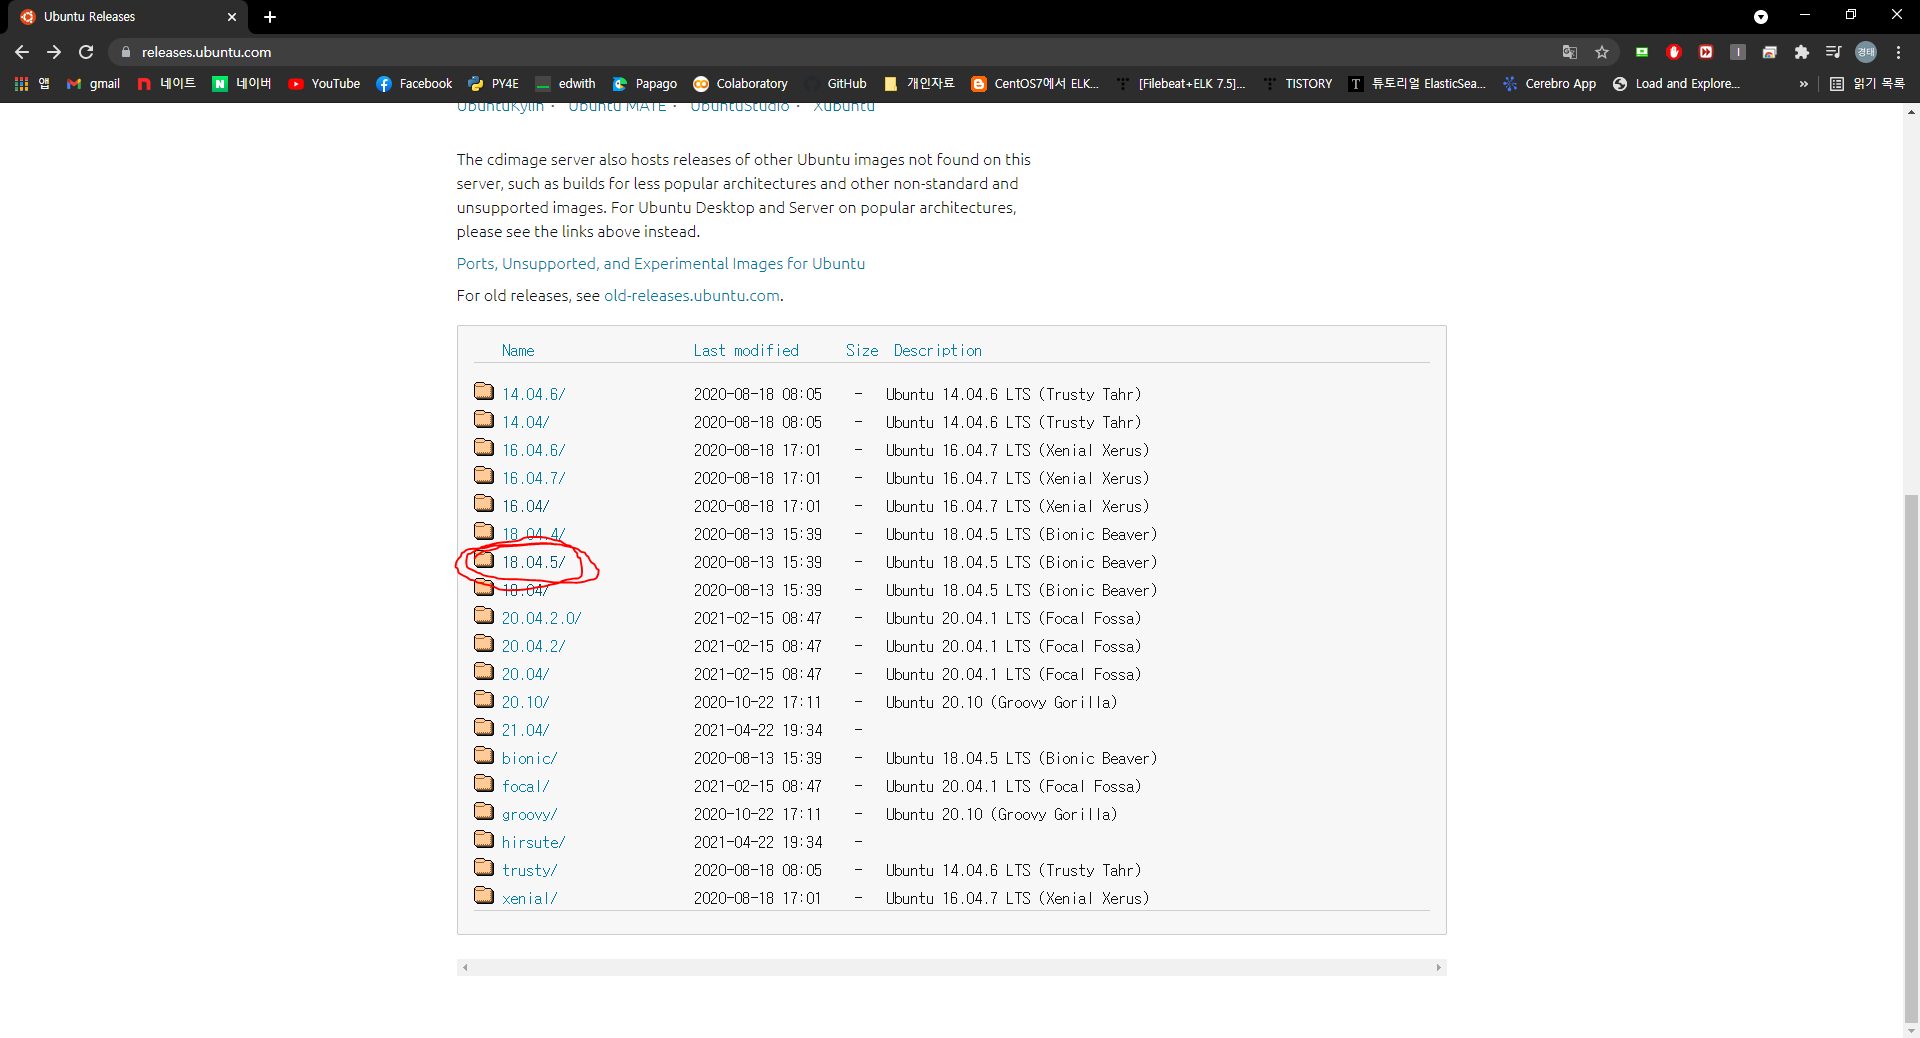Open the trusty/ directory link
Image resolution: width=1920 pixels, height=1038 pixels.
click(529, 871)
